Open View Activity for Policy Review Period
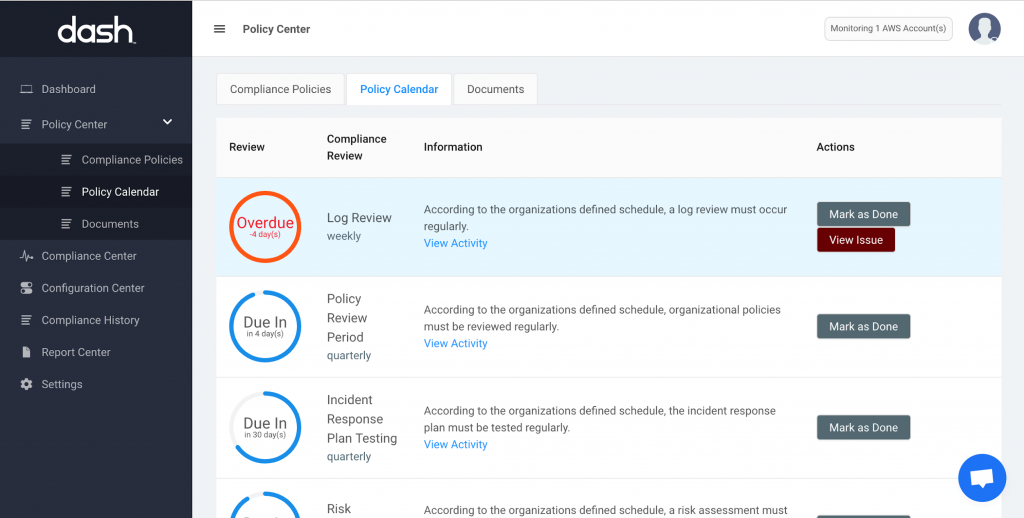 click(455, 343)
